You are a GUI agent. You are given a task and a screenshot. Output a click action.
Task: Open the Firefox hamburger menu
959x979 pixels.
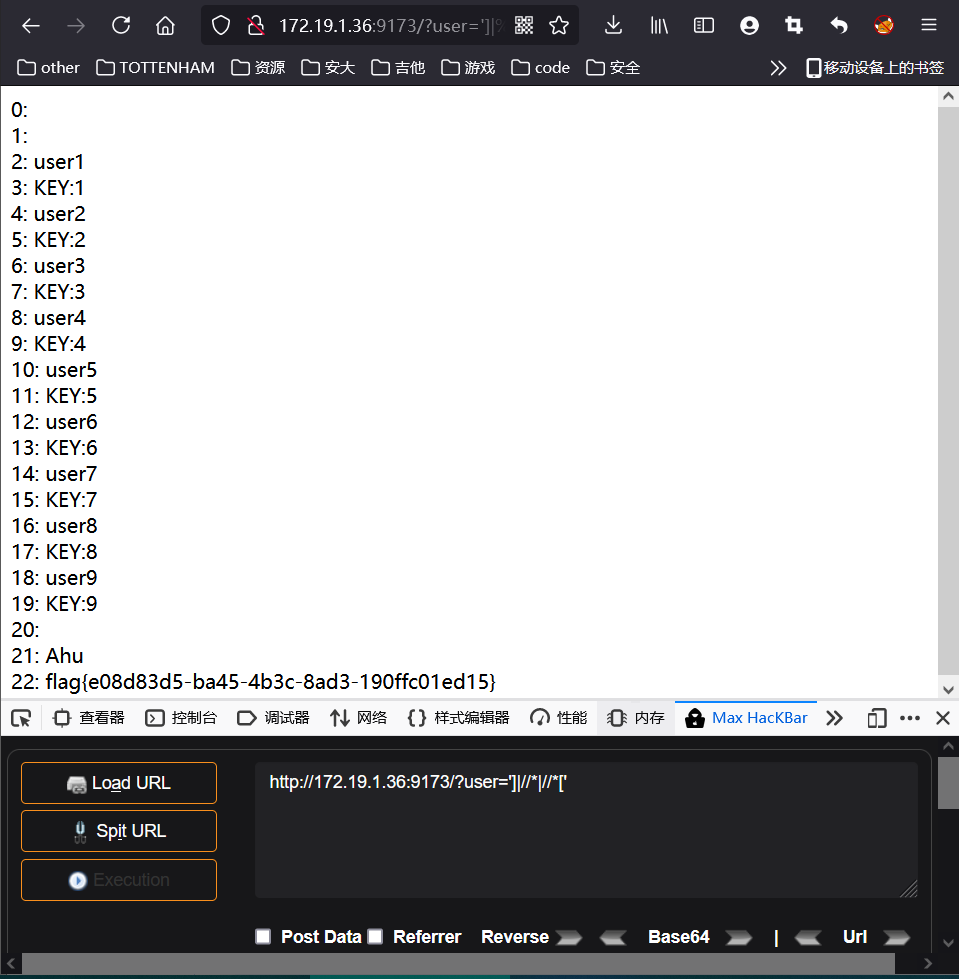coord(929,26)
